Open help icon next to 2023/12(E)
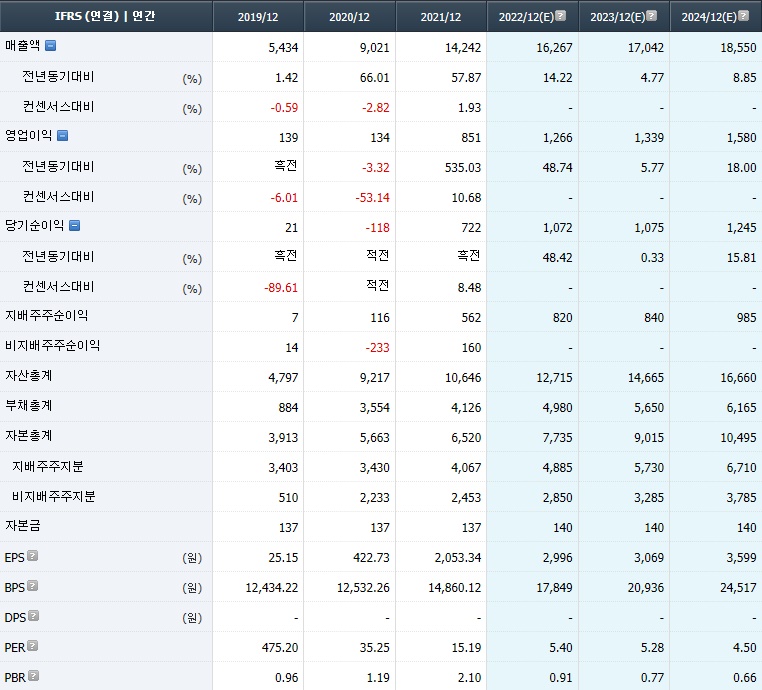Image resolution: width=762 pixels, height=690 pixels. pyautogui.click(x=652, y=16)
